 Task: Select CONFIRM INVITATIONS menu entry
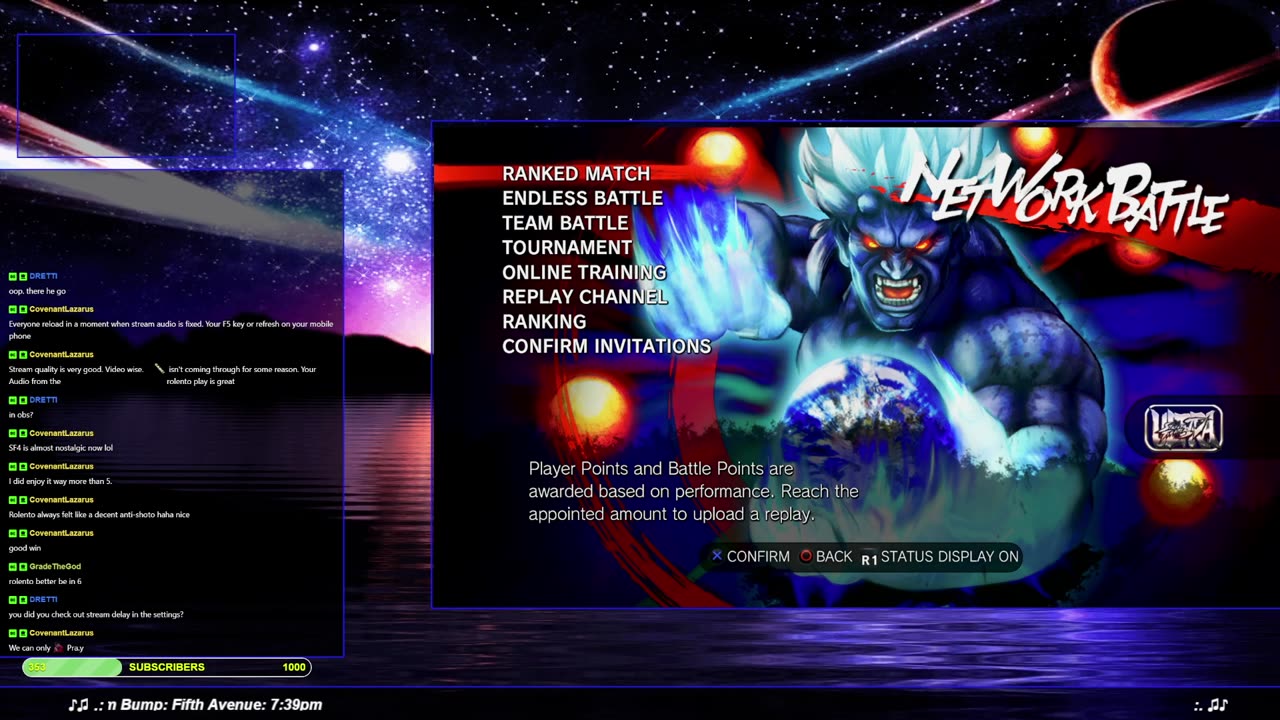pos(607,346)
